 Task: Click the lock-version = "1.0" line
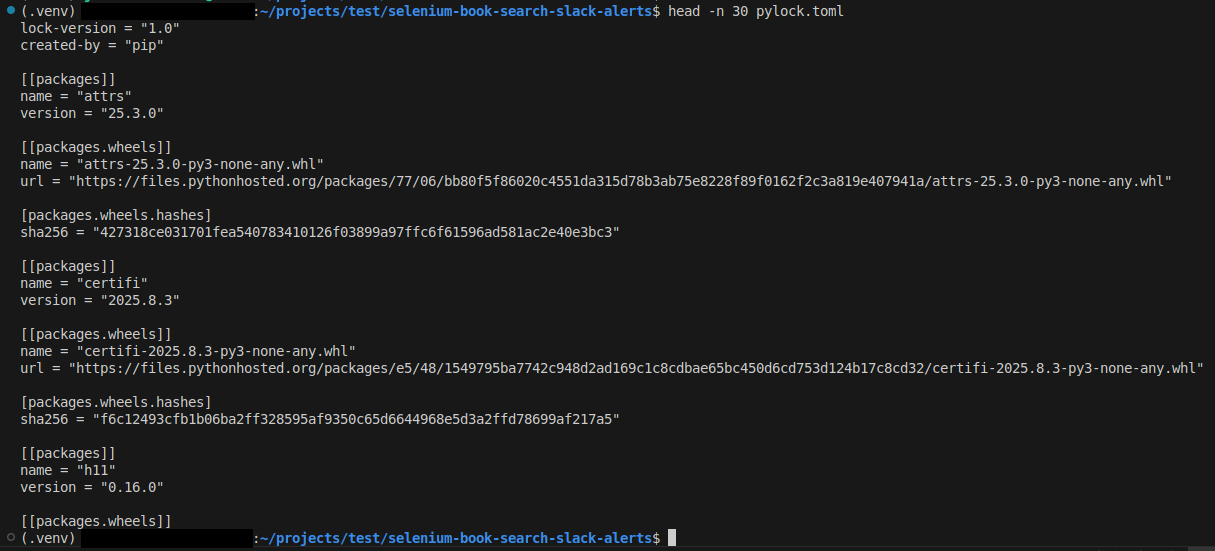[x=100, y=28]
